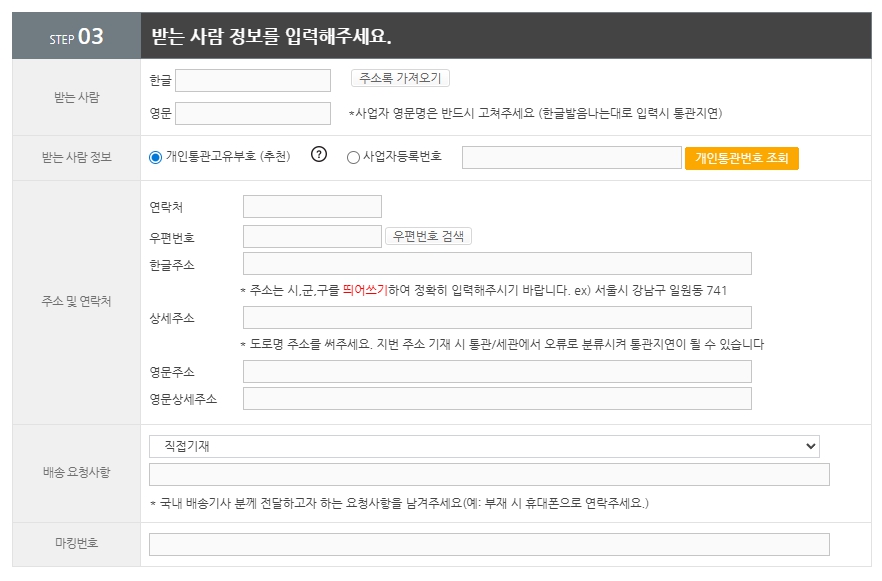Click the 마킹번호 marking number field
882x581 pixels.
point(489,544)
